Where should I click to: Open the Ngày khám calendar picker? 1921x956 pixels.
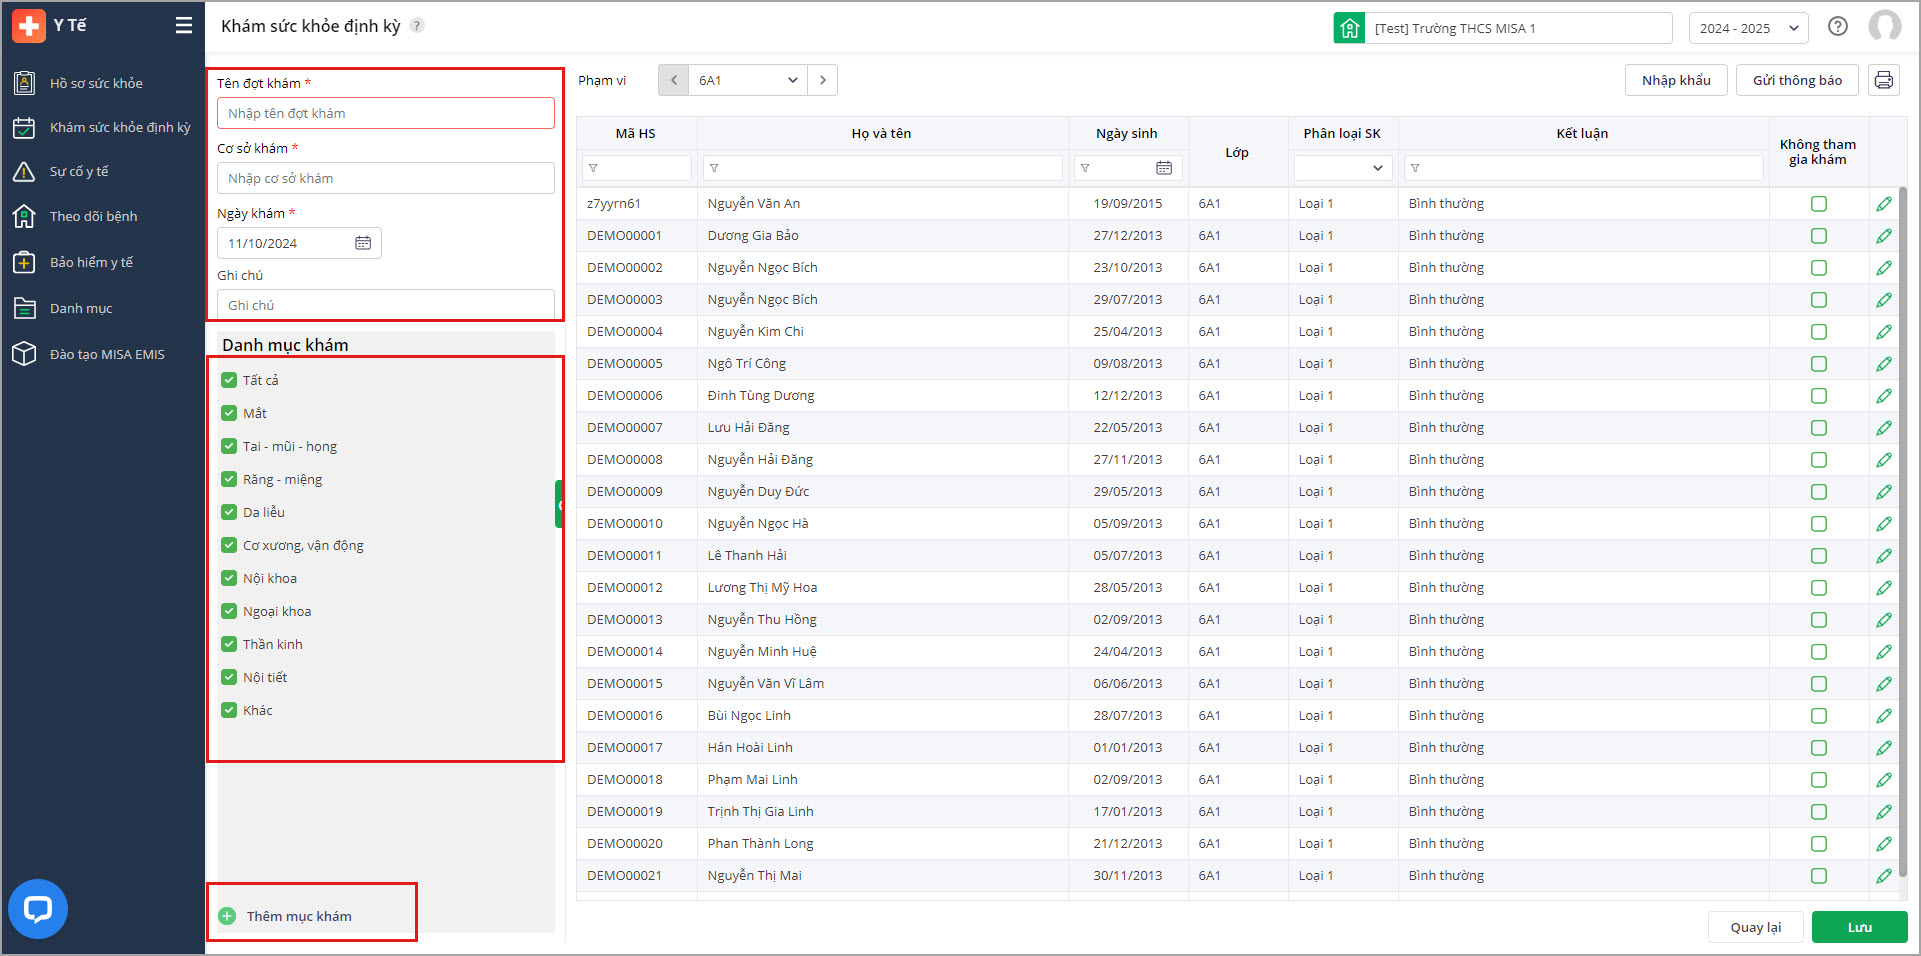point(363,243)
